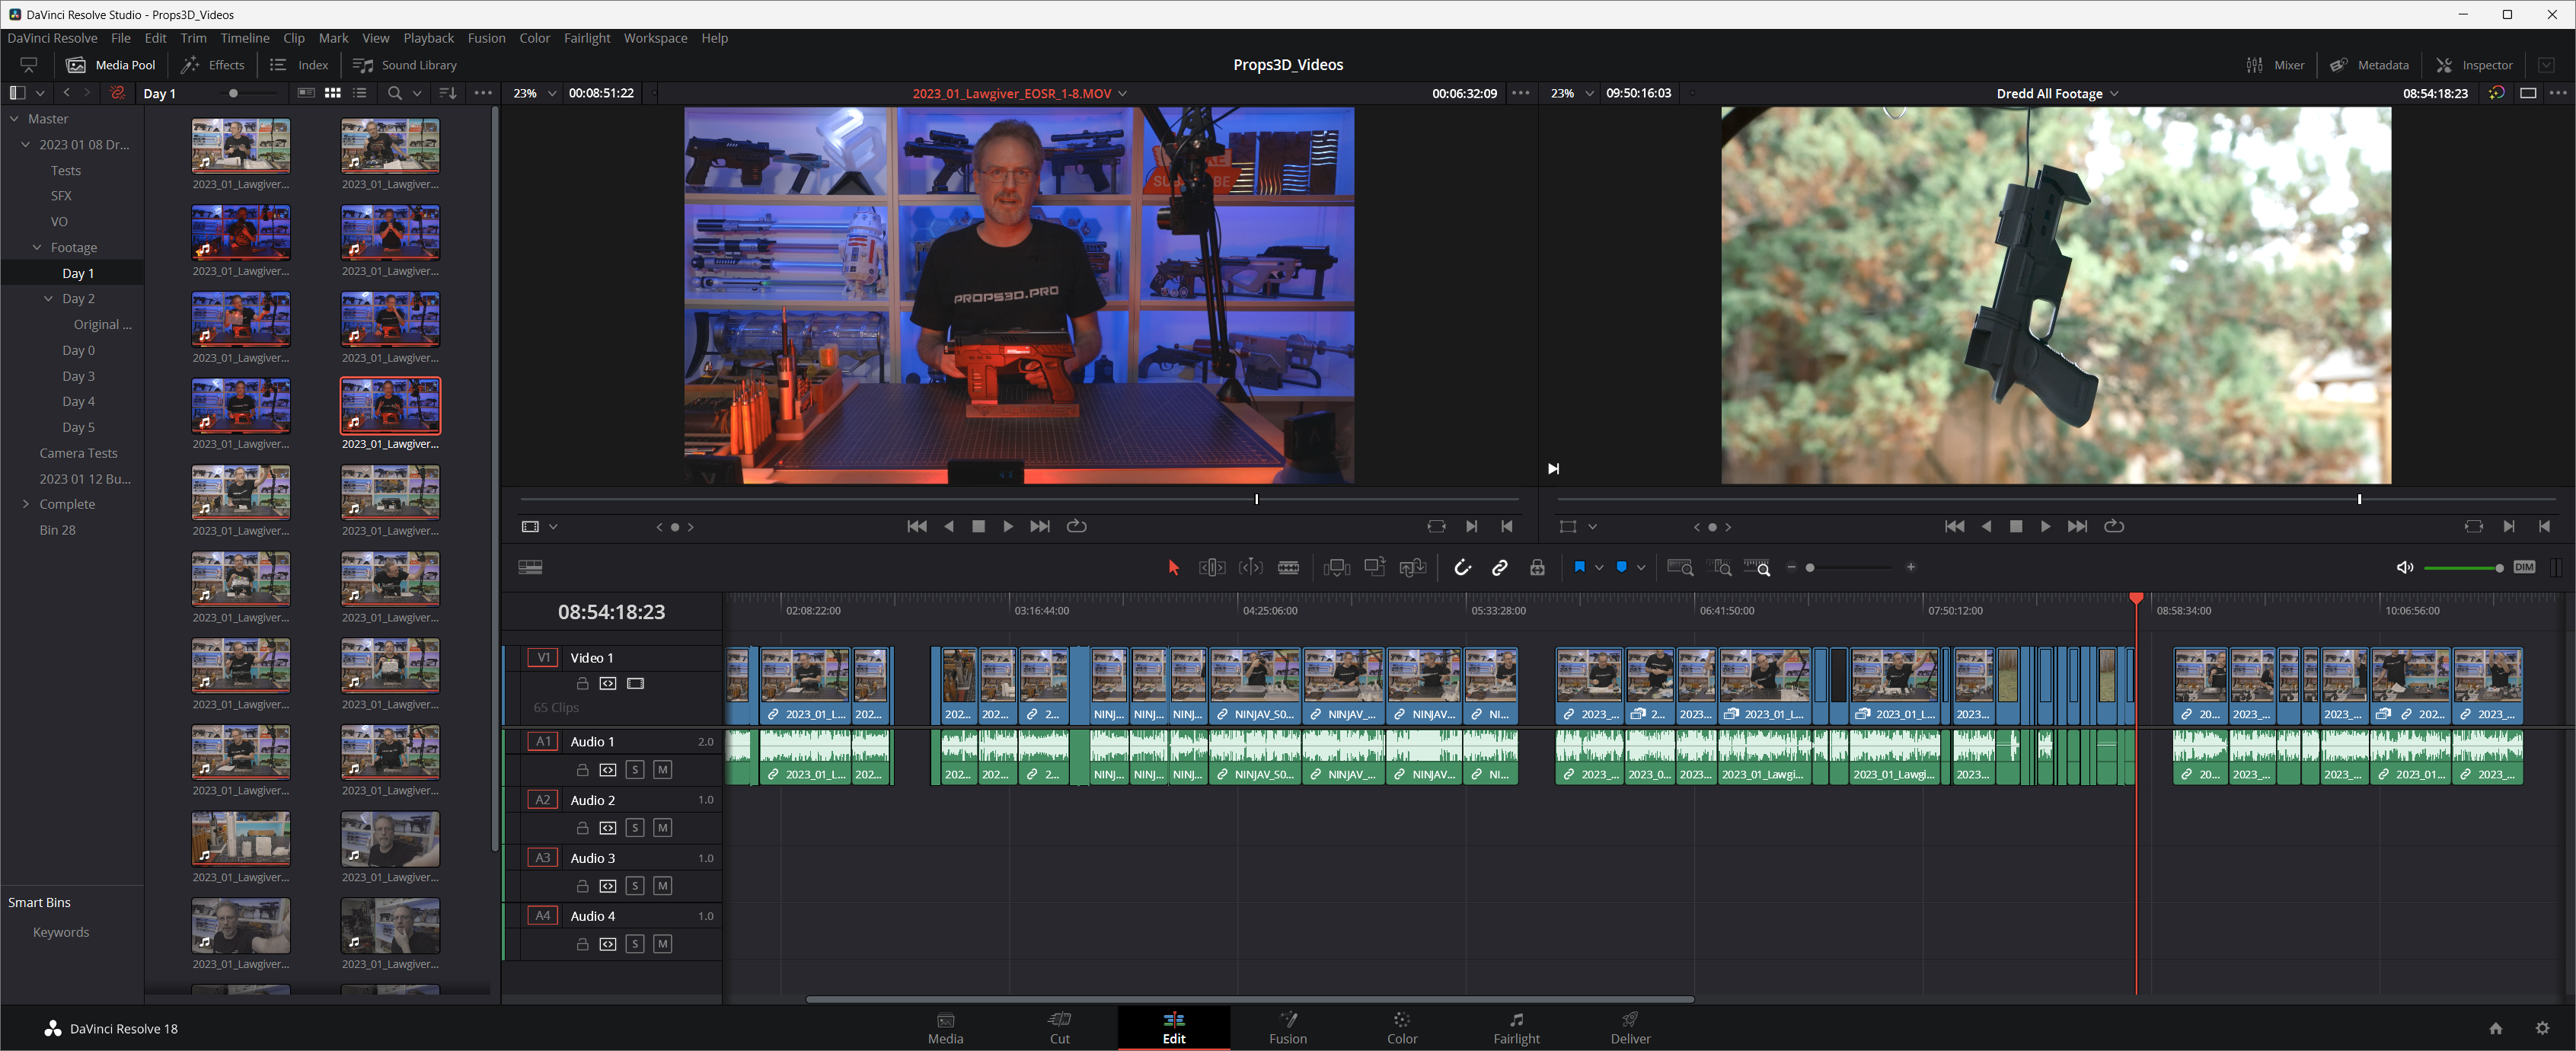Viewport: 2576px width, 1051px height.
Task: Click the Detail Zoom icon
Action: [x=1719, y=568]
